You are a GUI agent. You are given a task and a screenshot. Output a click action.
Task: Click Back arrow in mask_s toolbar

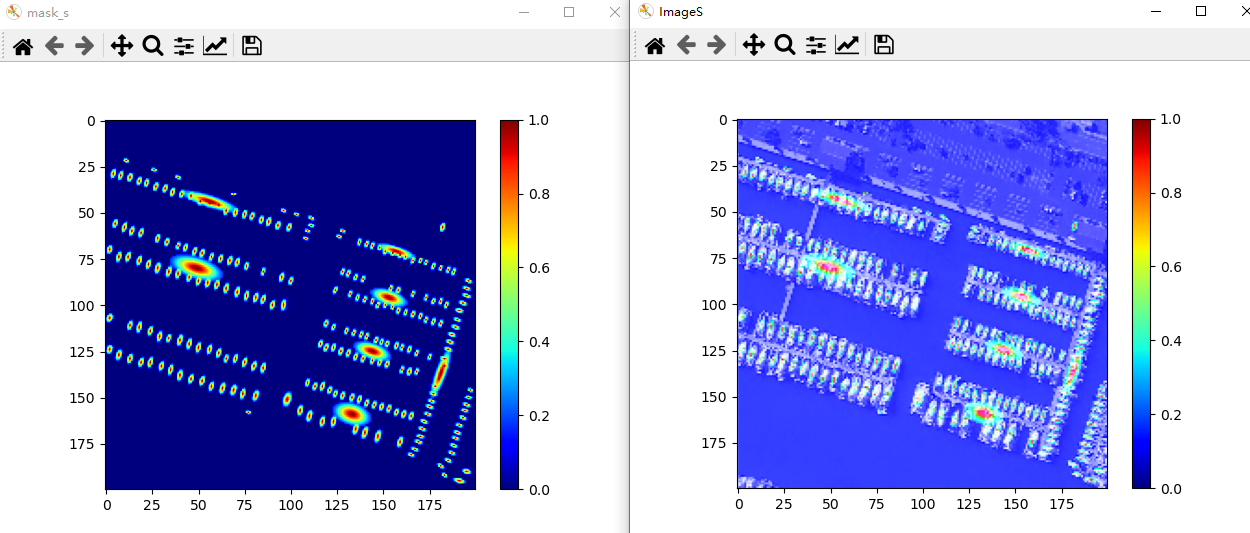click(54, 46)
